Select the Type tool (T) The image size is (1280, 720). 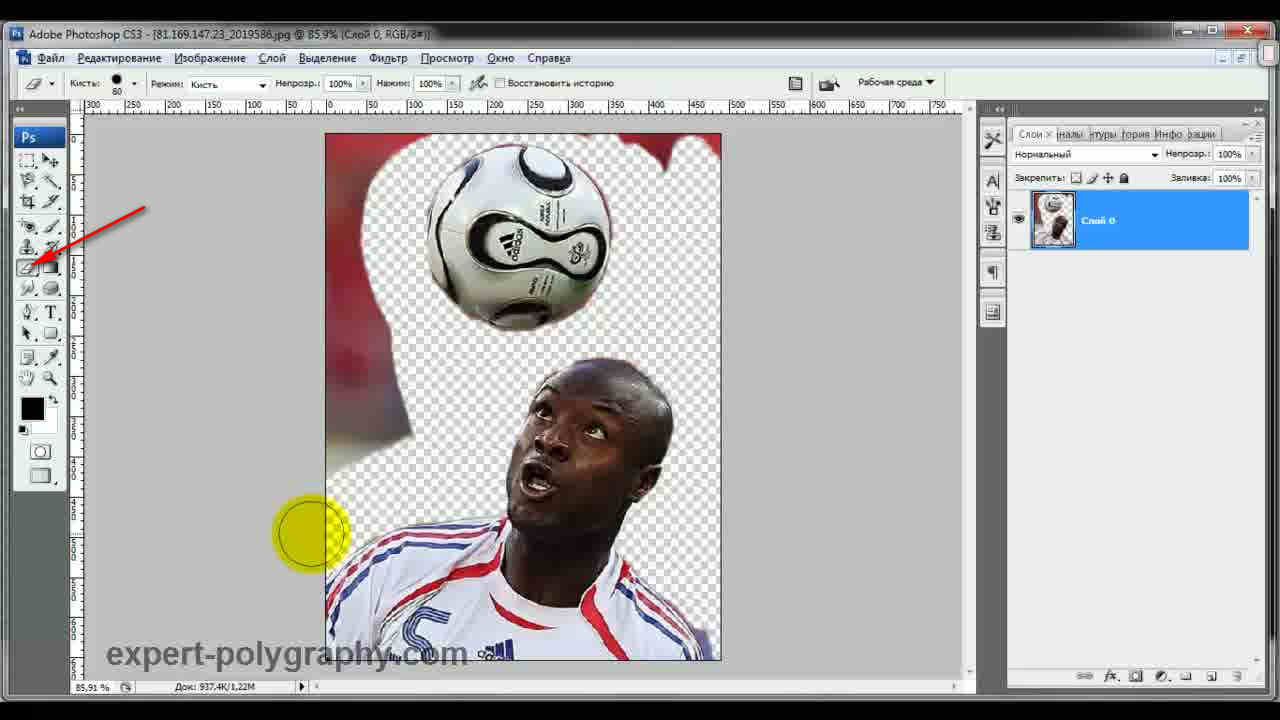pyautogui.click(x=51, y=312)
